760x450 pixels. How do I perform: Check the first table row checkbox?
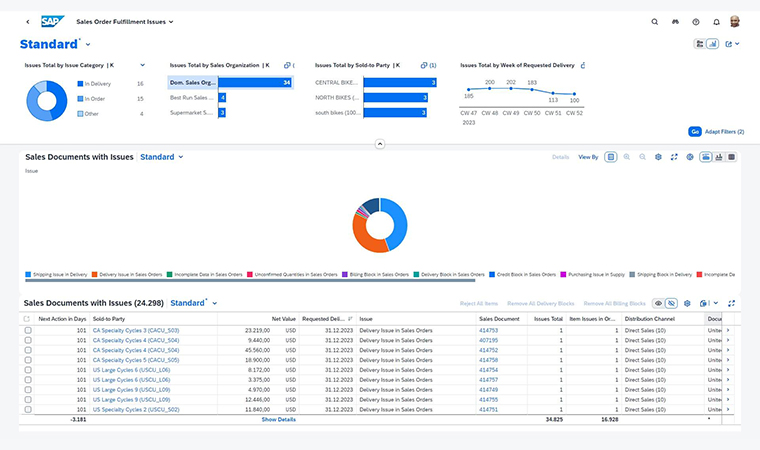[x=28, y=330]
